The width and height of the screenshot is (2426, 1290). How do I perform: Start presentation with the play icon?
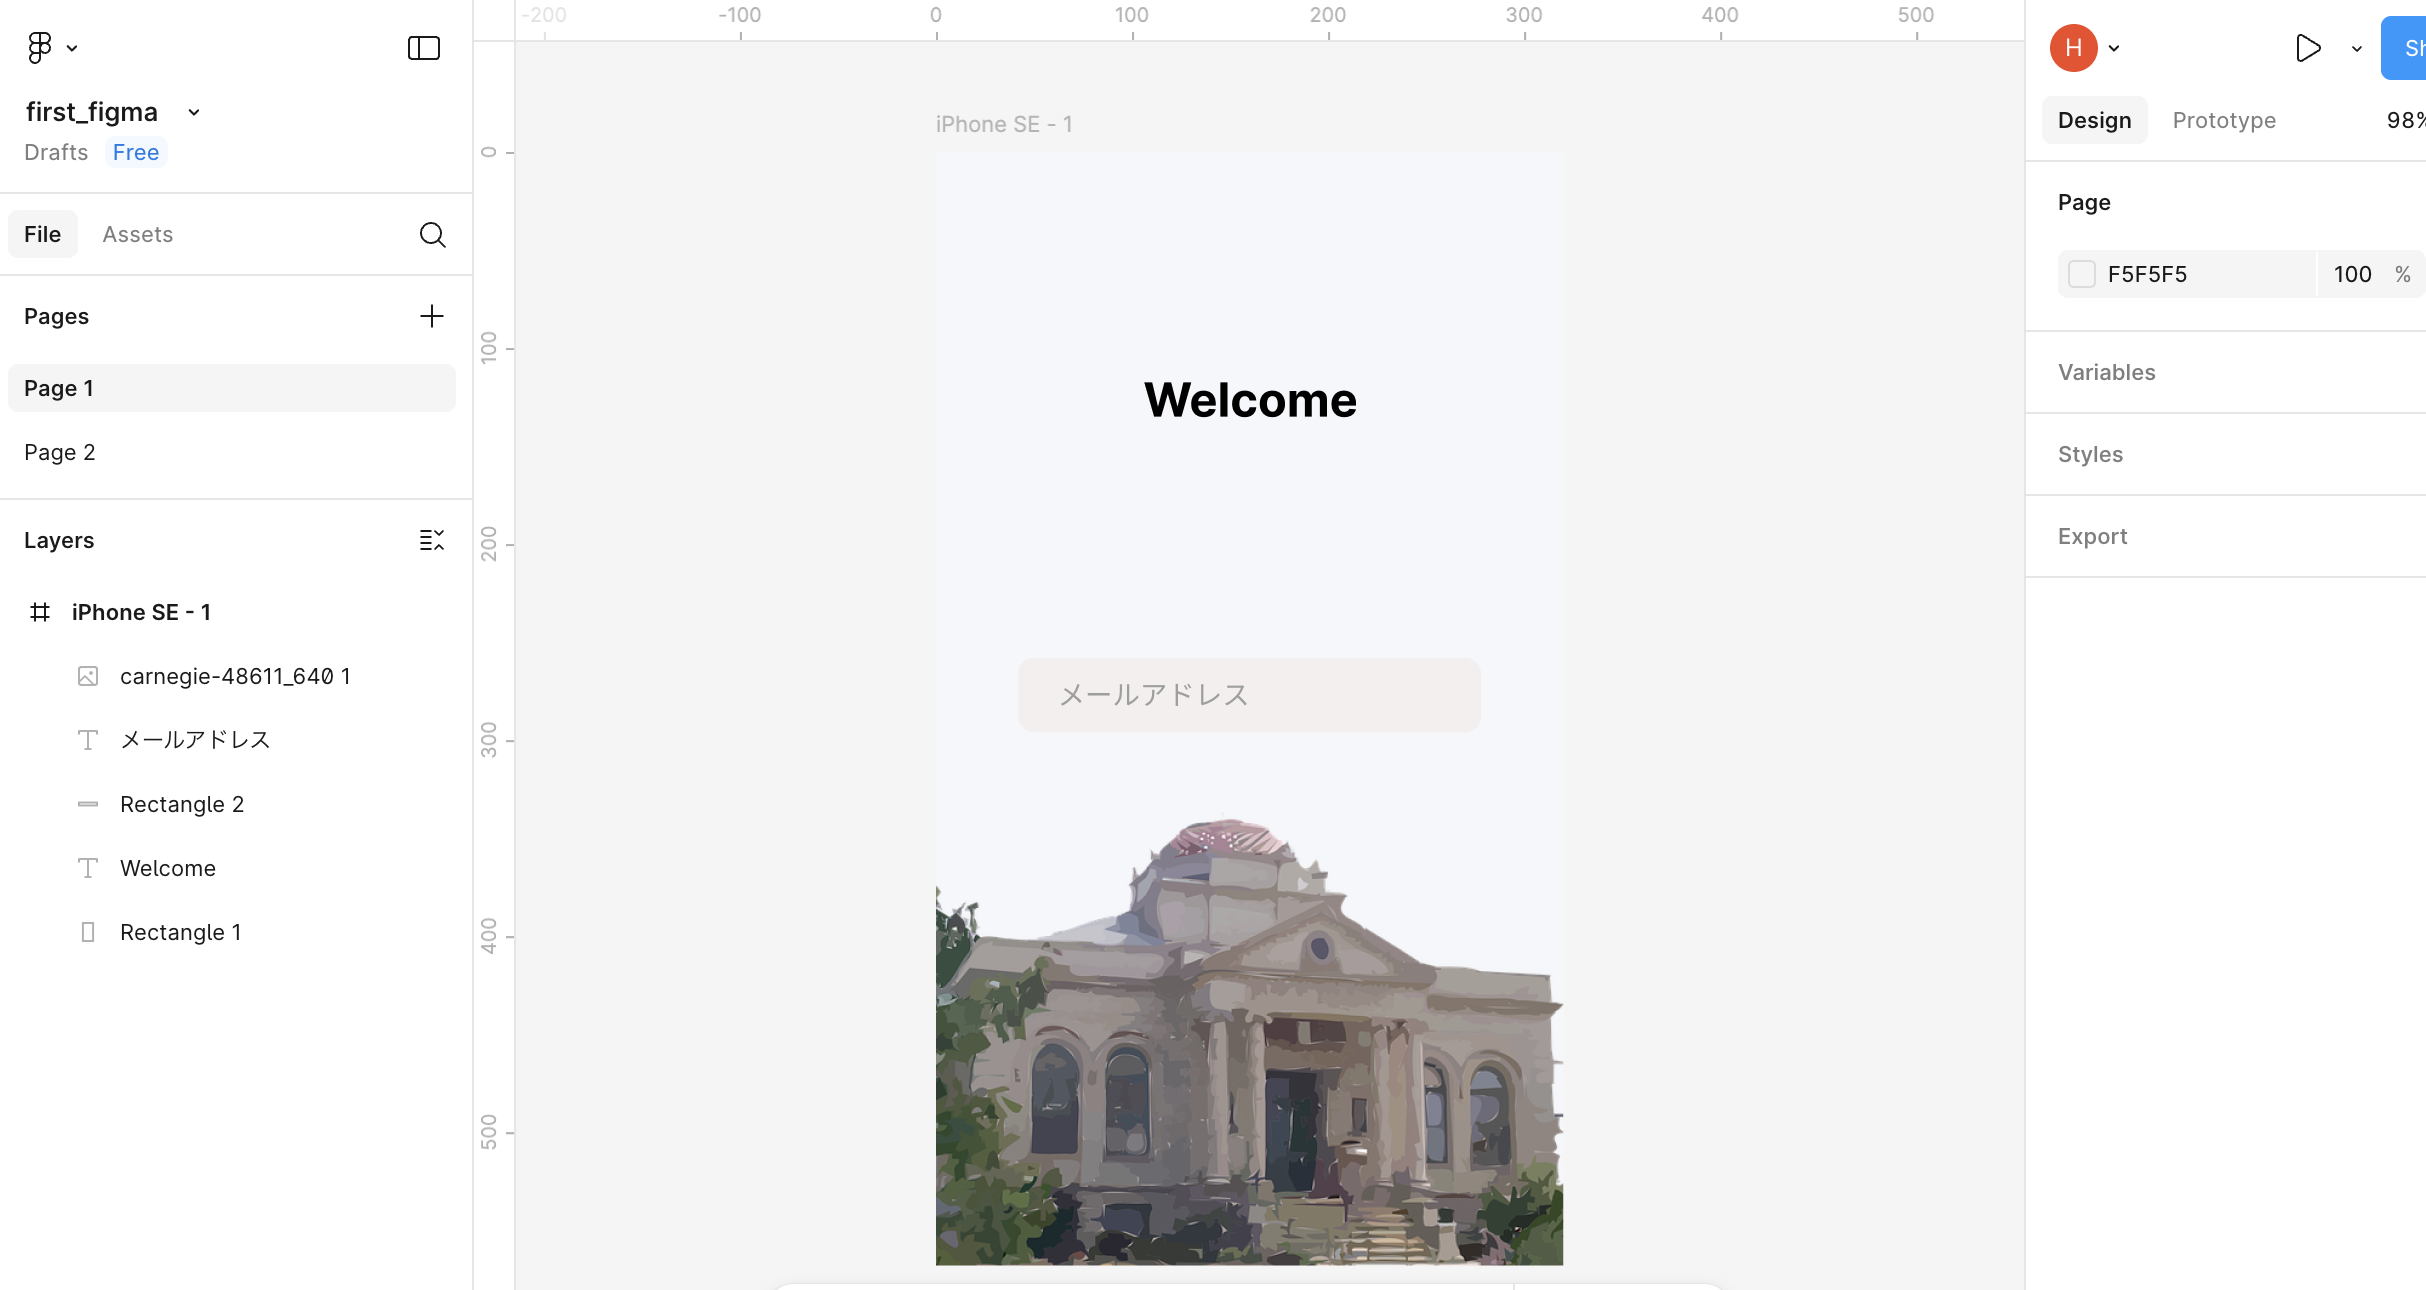click(x=2308, y=48)
